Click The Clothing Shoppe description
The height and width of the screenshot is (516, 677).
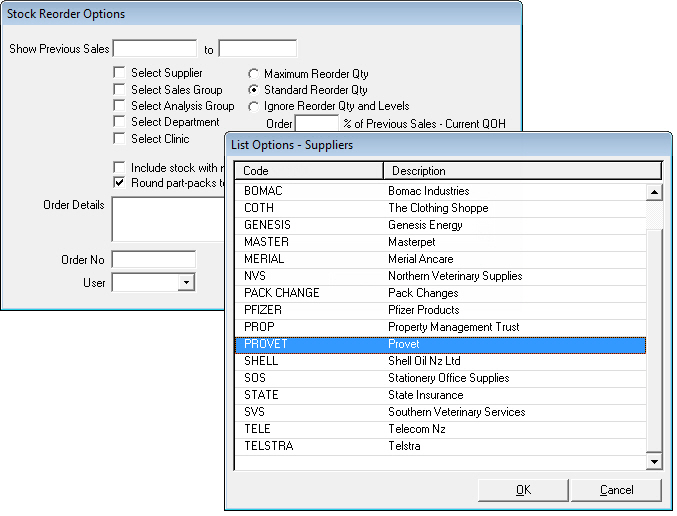coord(438,208)
